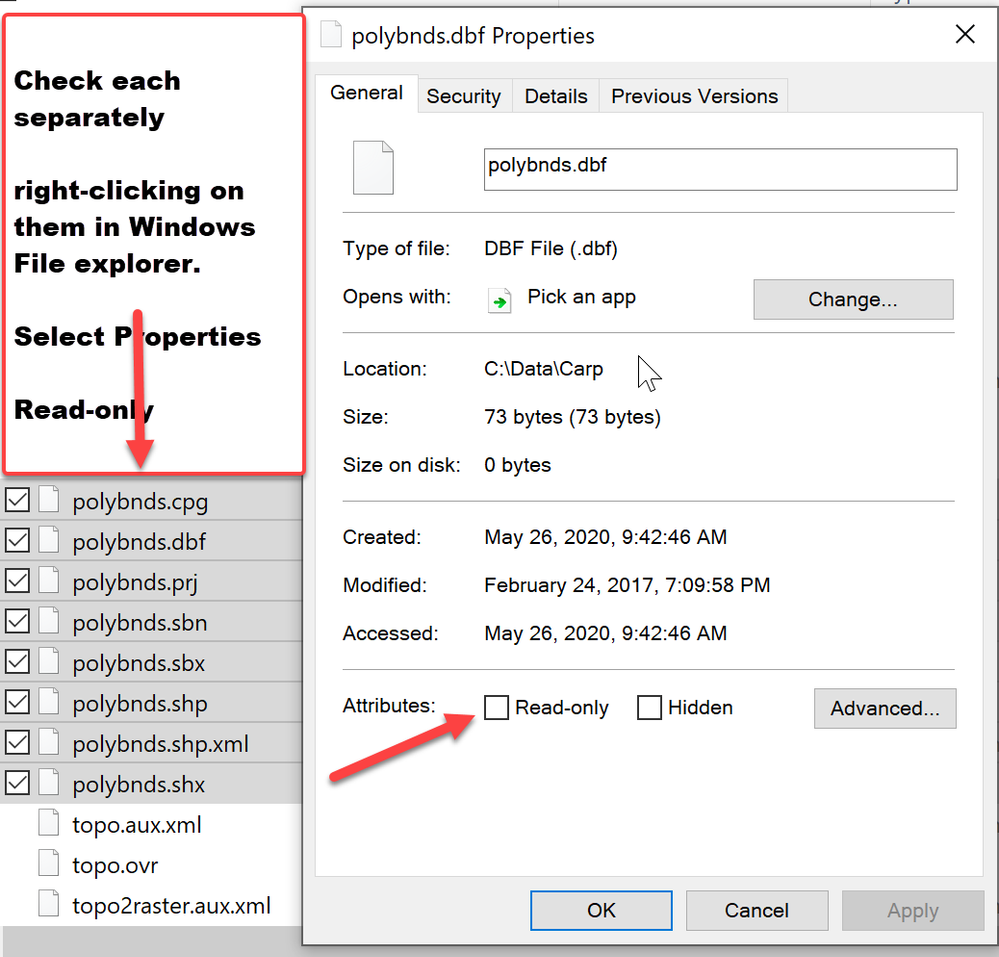Image resolution: width=999 pixels, height=957 pixels.
Task: Click the Pick an app icon
Action: (x=500, y=299)
